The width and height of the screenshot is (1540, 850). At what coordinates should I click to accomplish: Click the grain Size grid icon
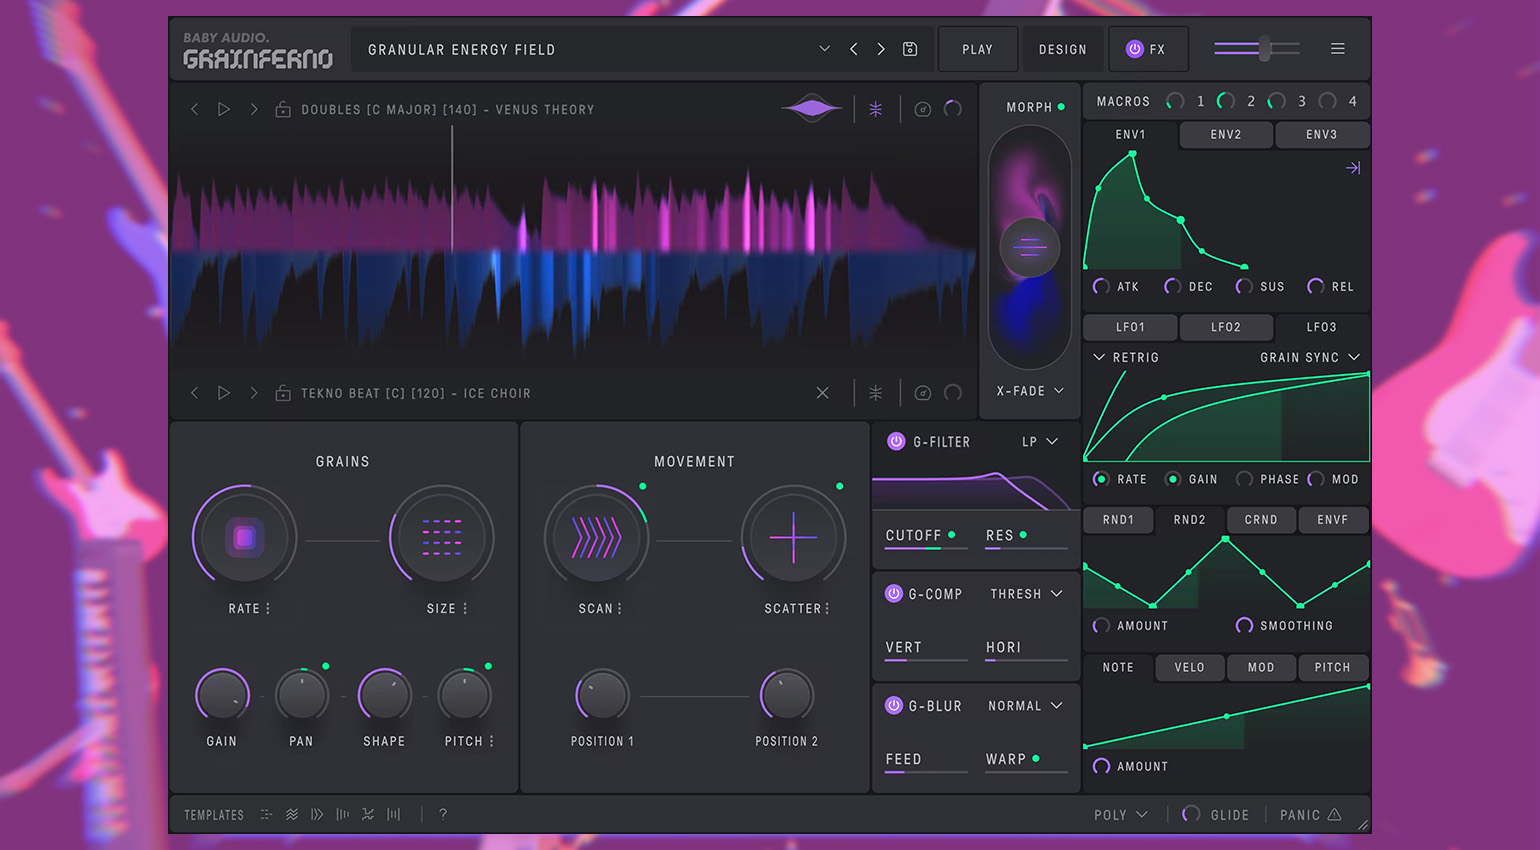tap(443, 537)
